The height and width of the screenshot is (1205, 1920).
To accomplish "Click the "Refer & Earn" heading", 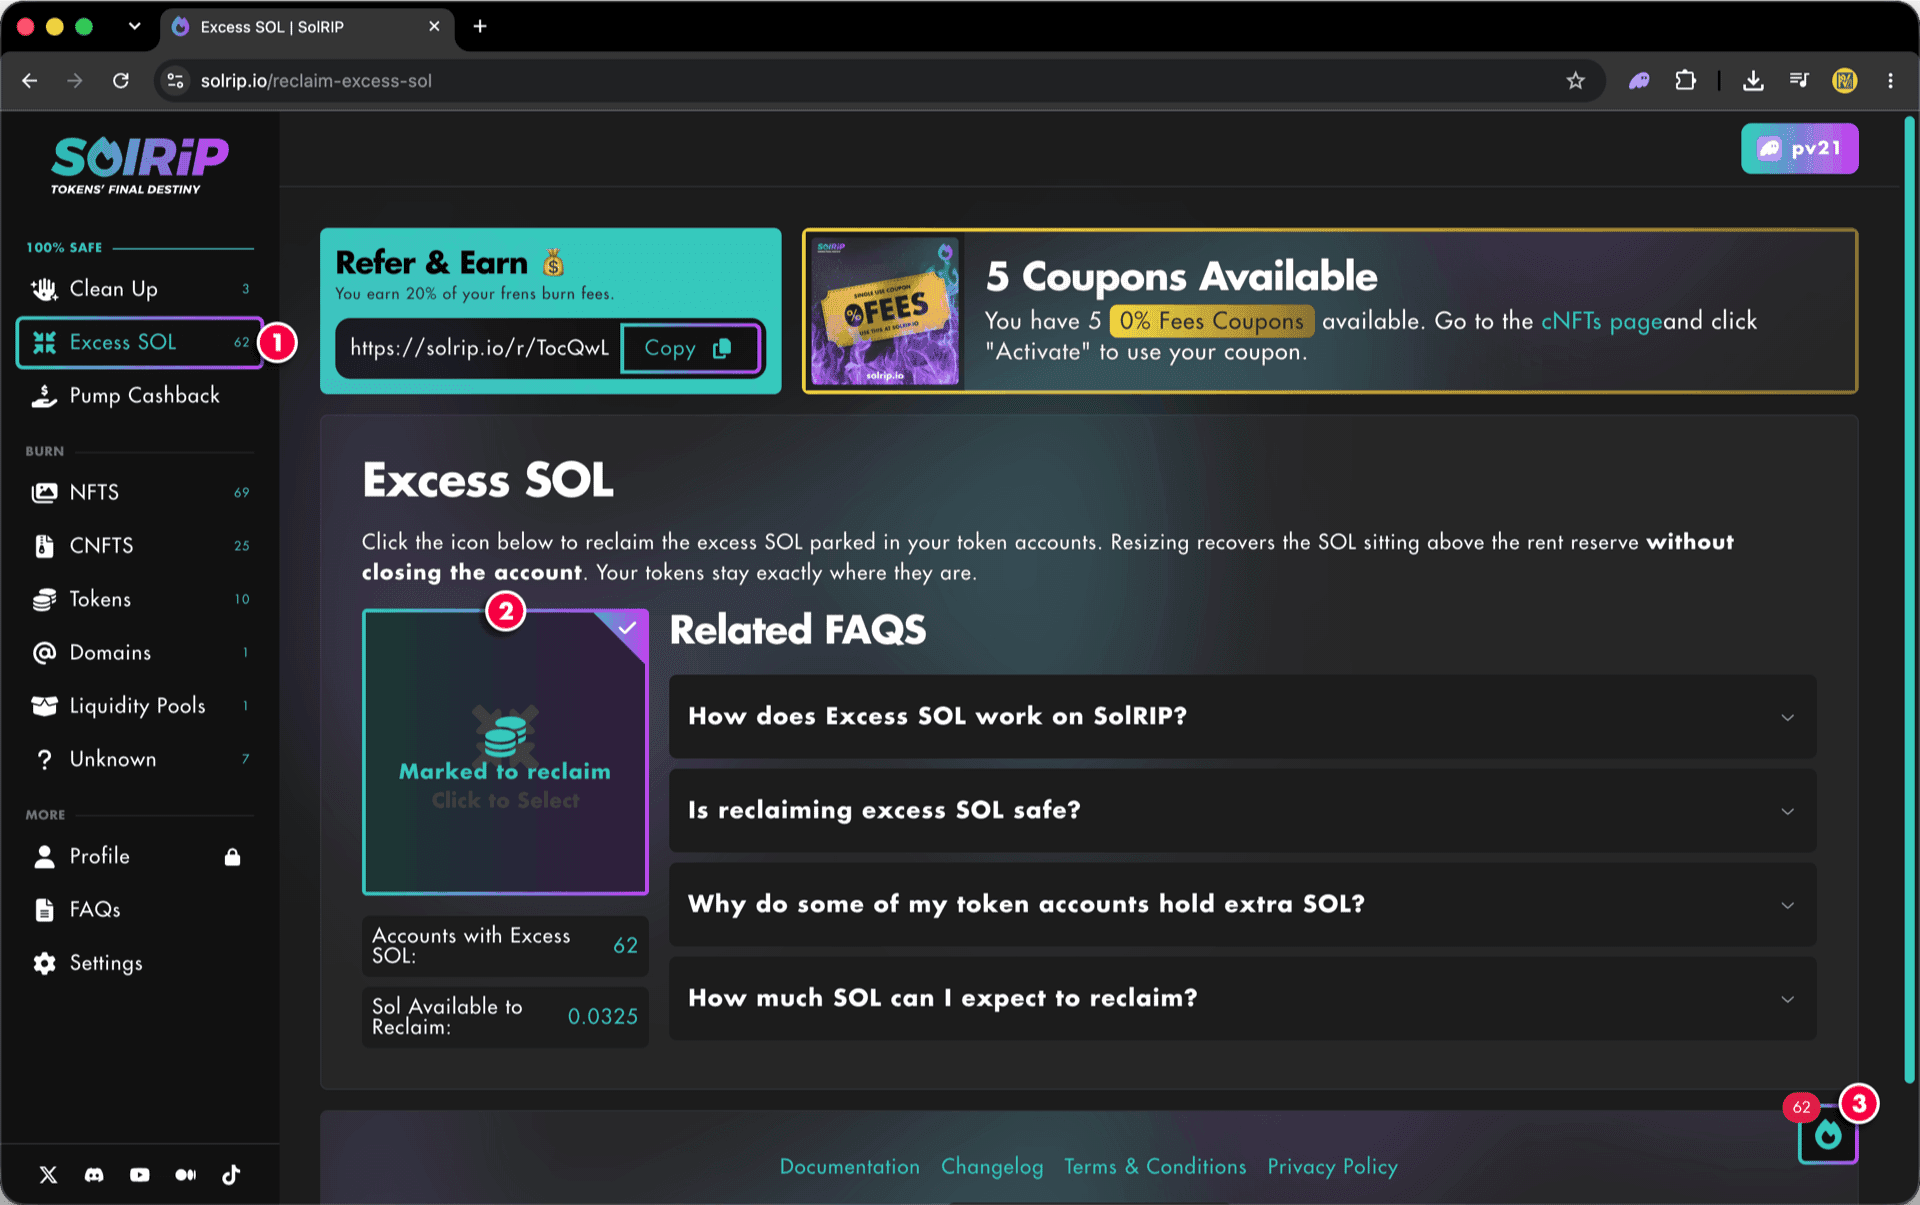I will (x=431, y=263).
